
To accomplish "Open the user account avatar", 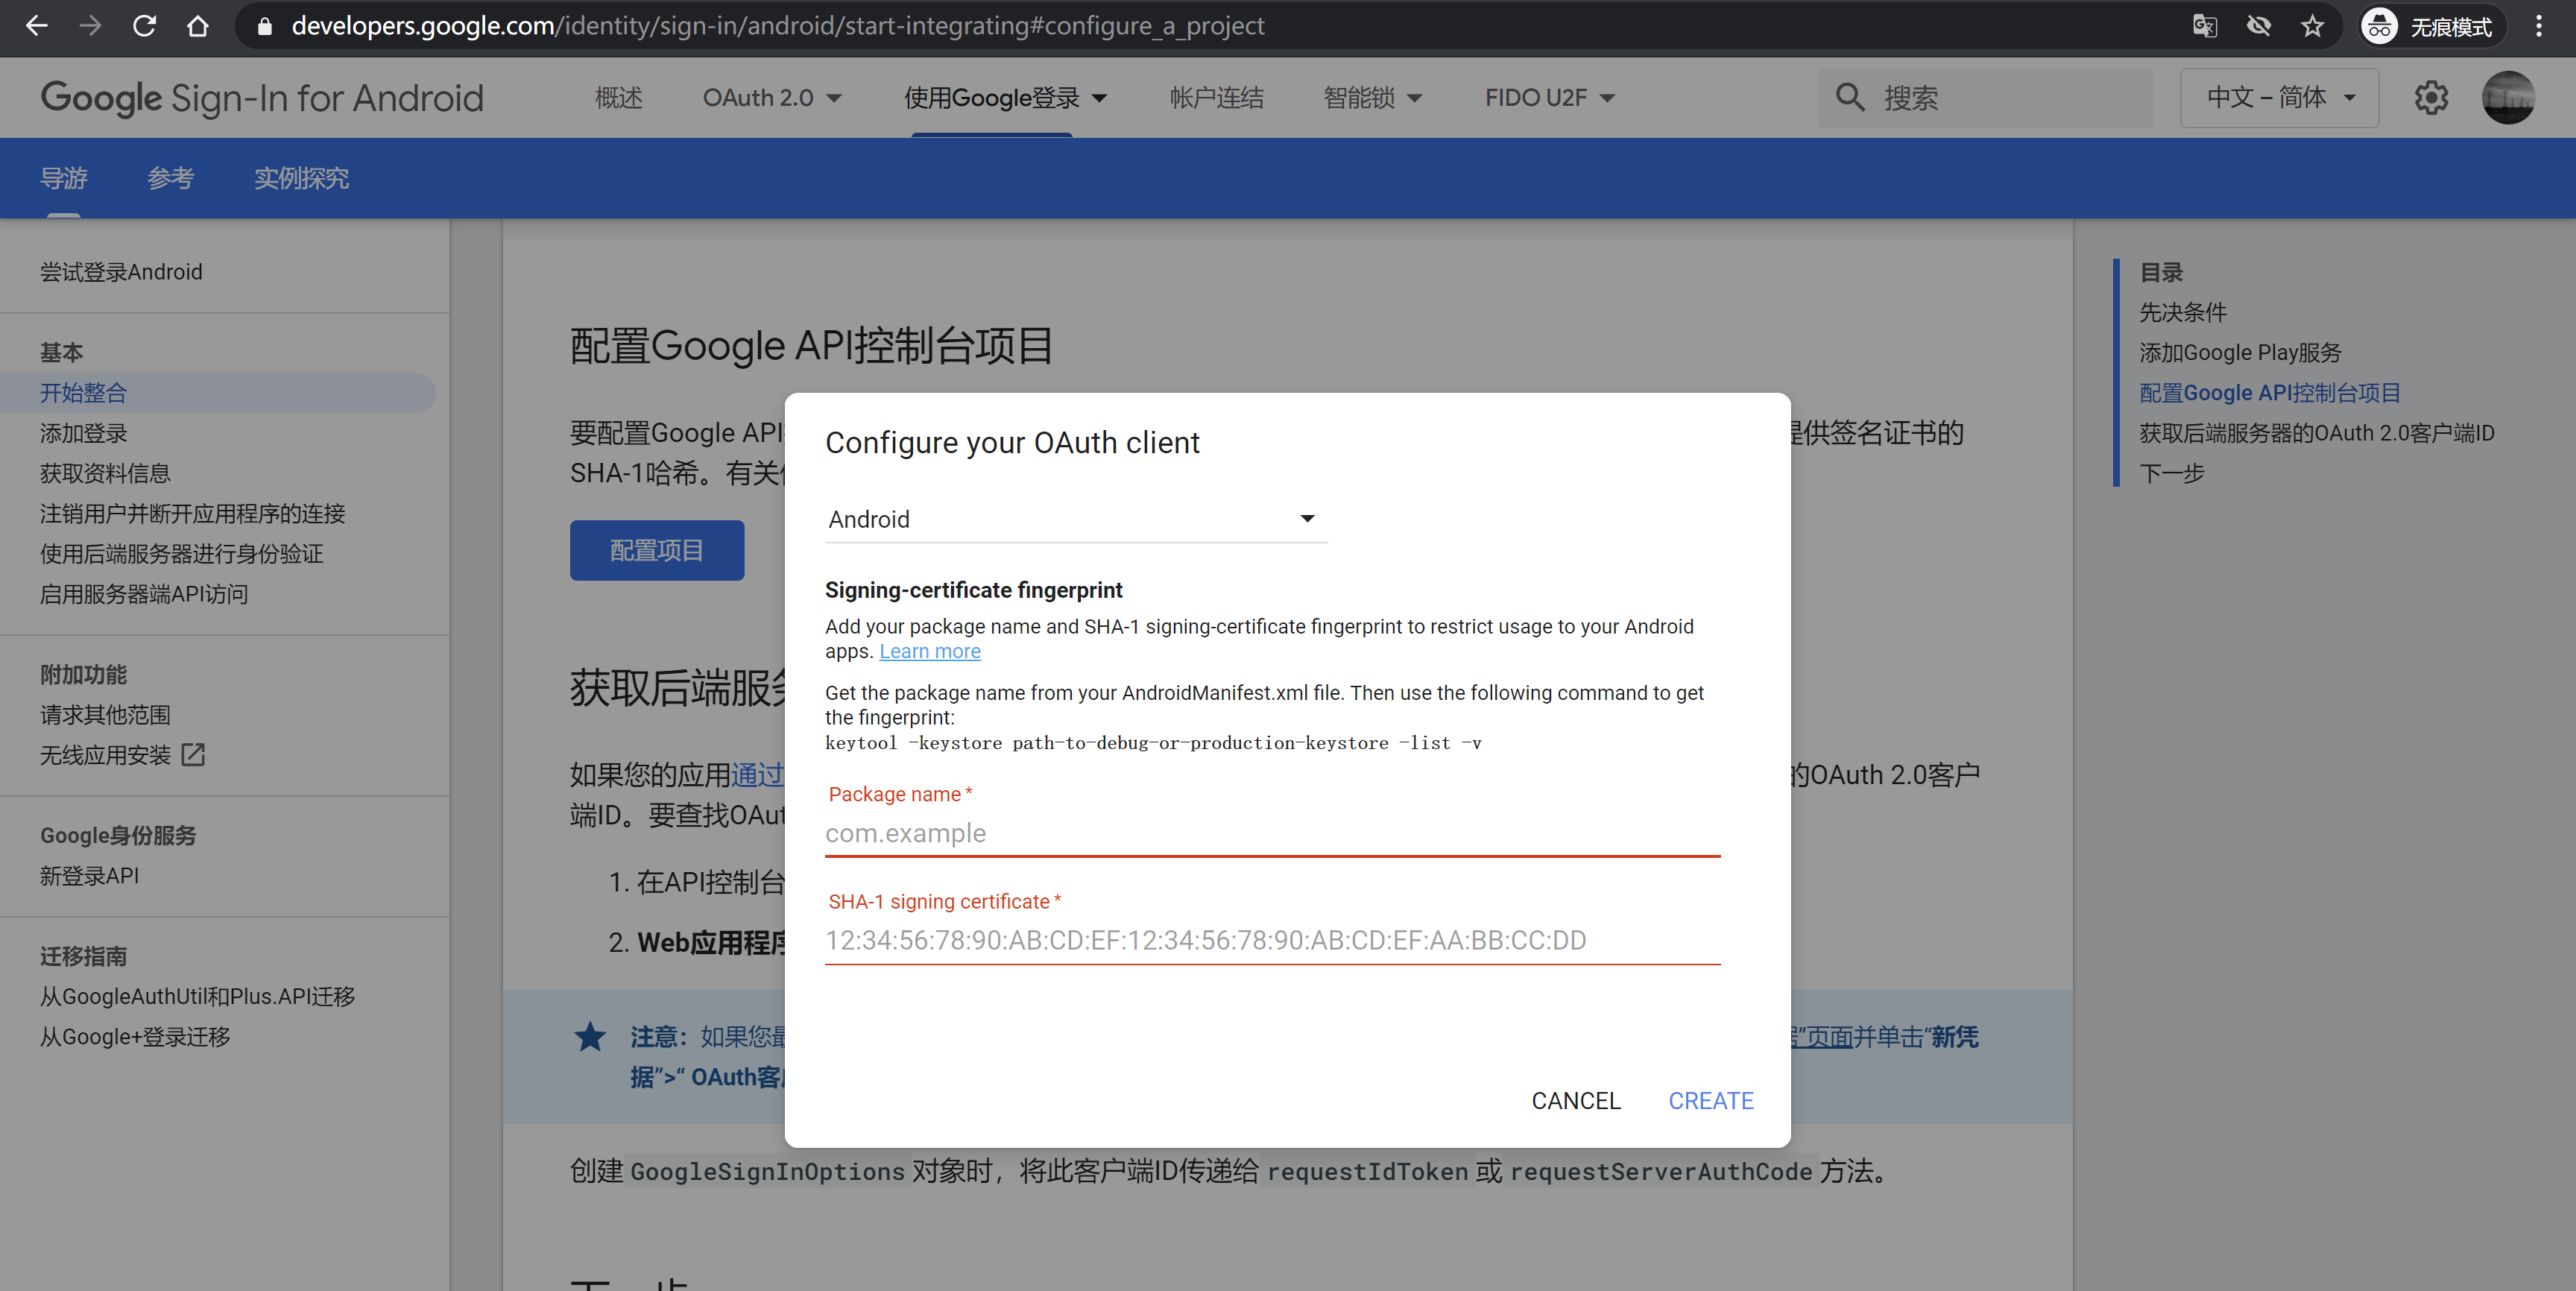I will click(x=2508, y=98).
